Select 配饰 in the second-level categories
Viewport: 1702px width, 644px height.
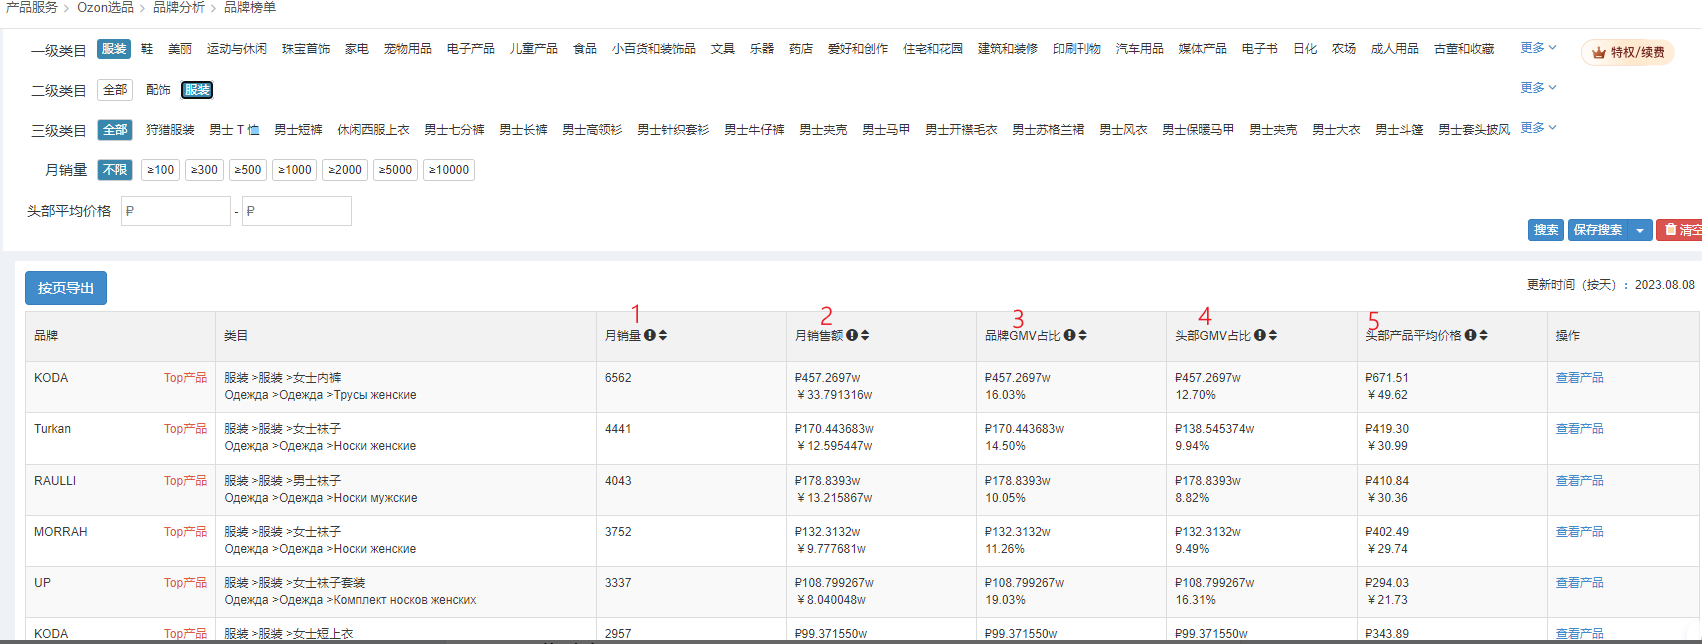pyautogui.click(x=158, y=90)
